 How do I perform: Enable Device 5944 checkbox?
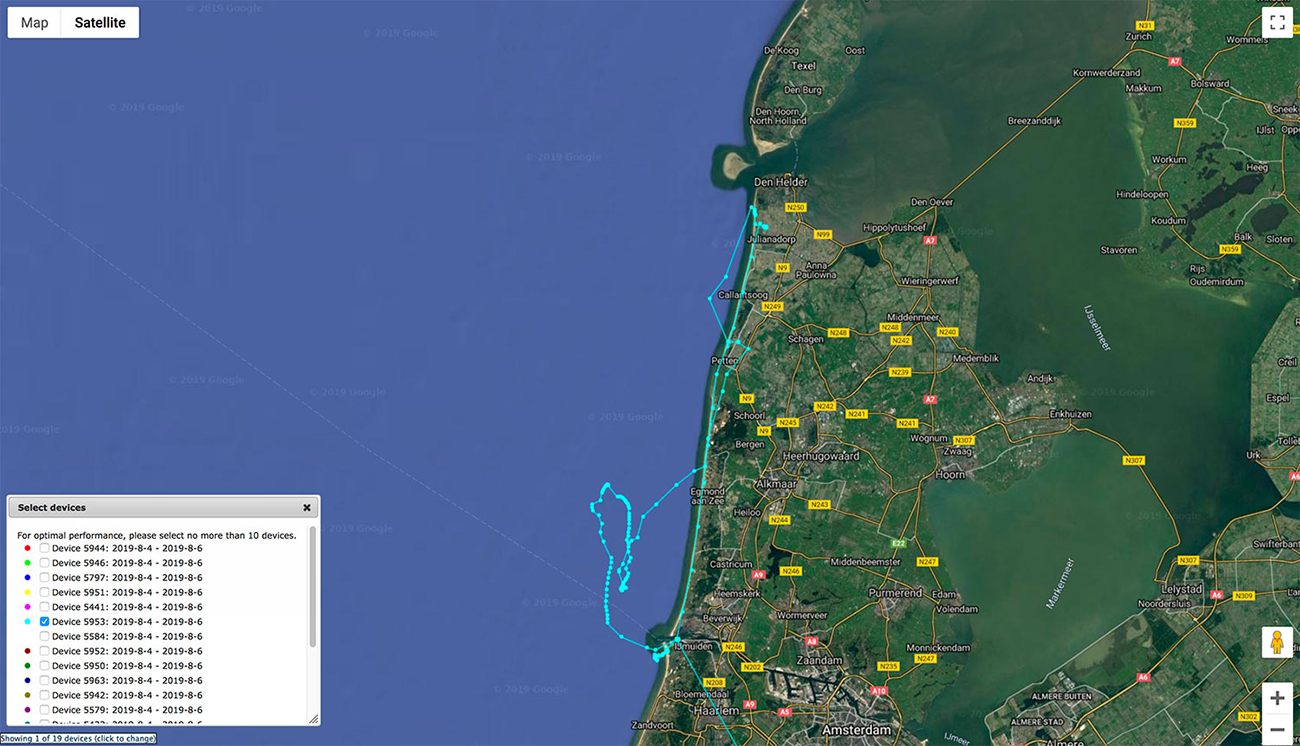coord(45,548)
